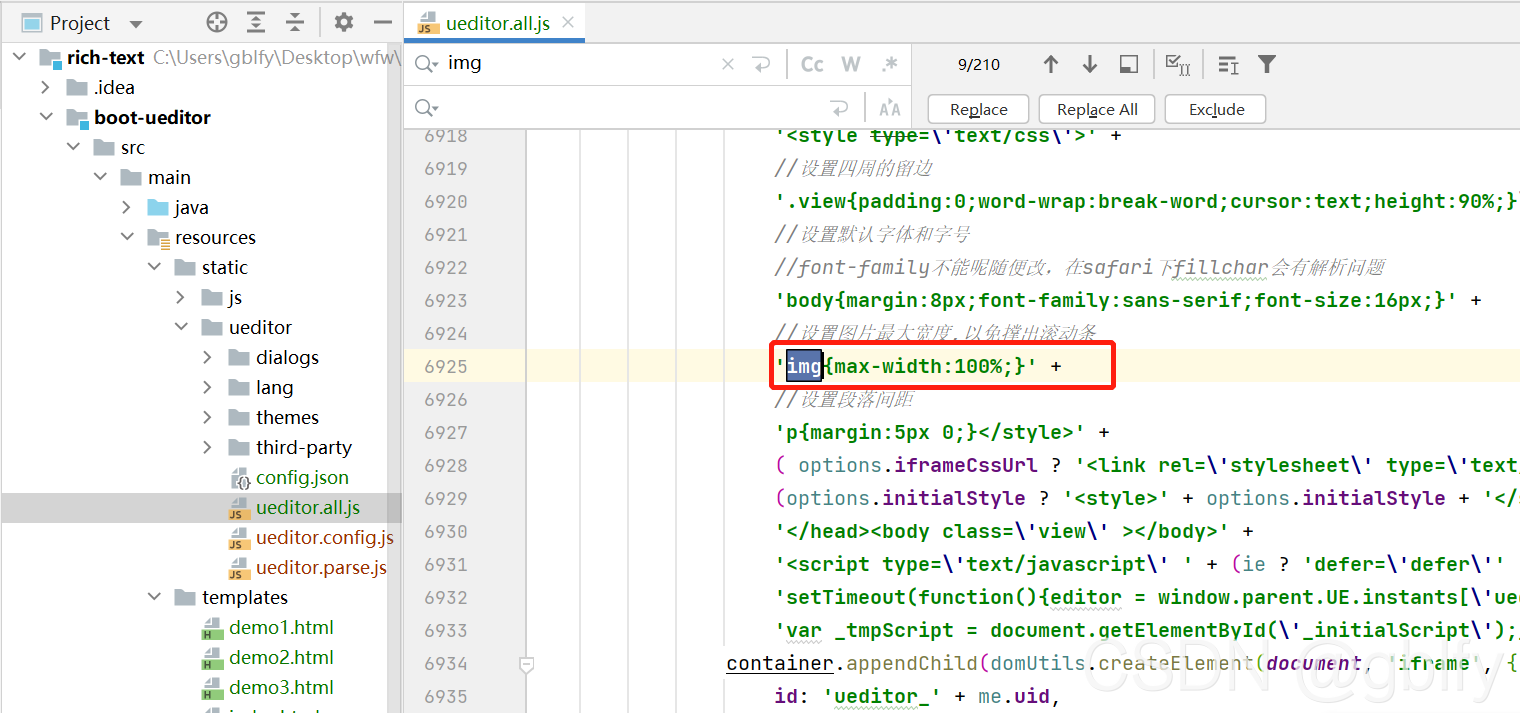Click the add selection for next occurrence icon

(1229, 64)
